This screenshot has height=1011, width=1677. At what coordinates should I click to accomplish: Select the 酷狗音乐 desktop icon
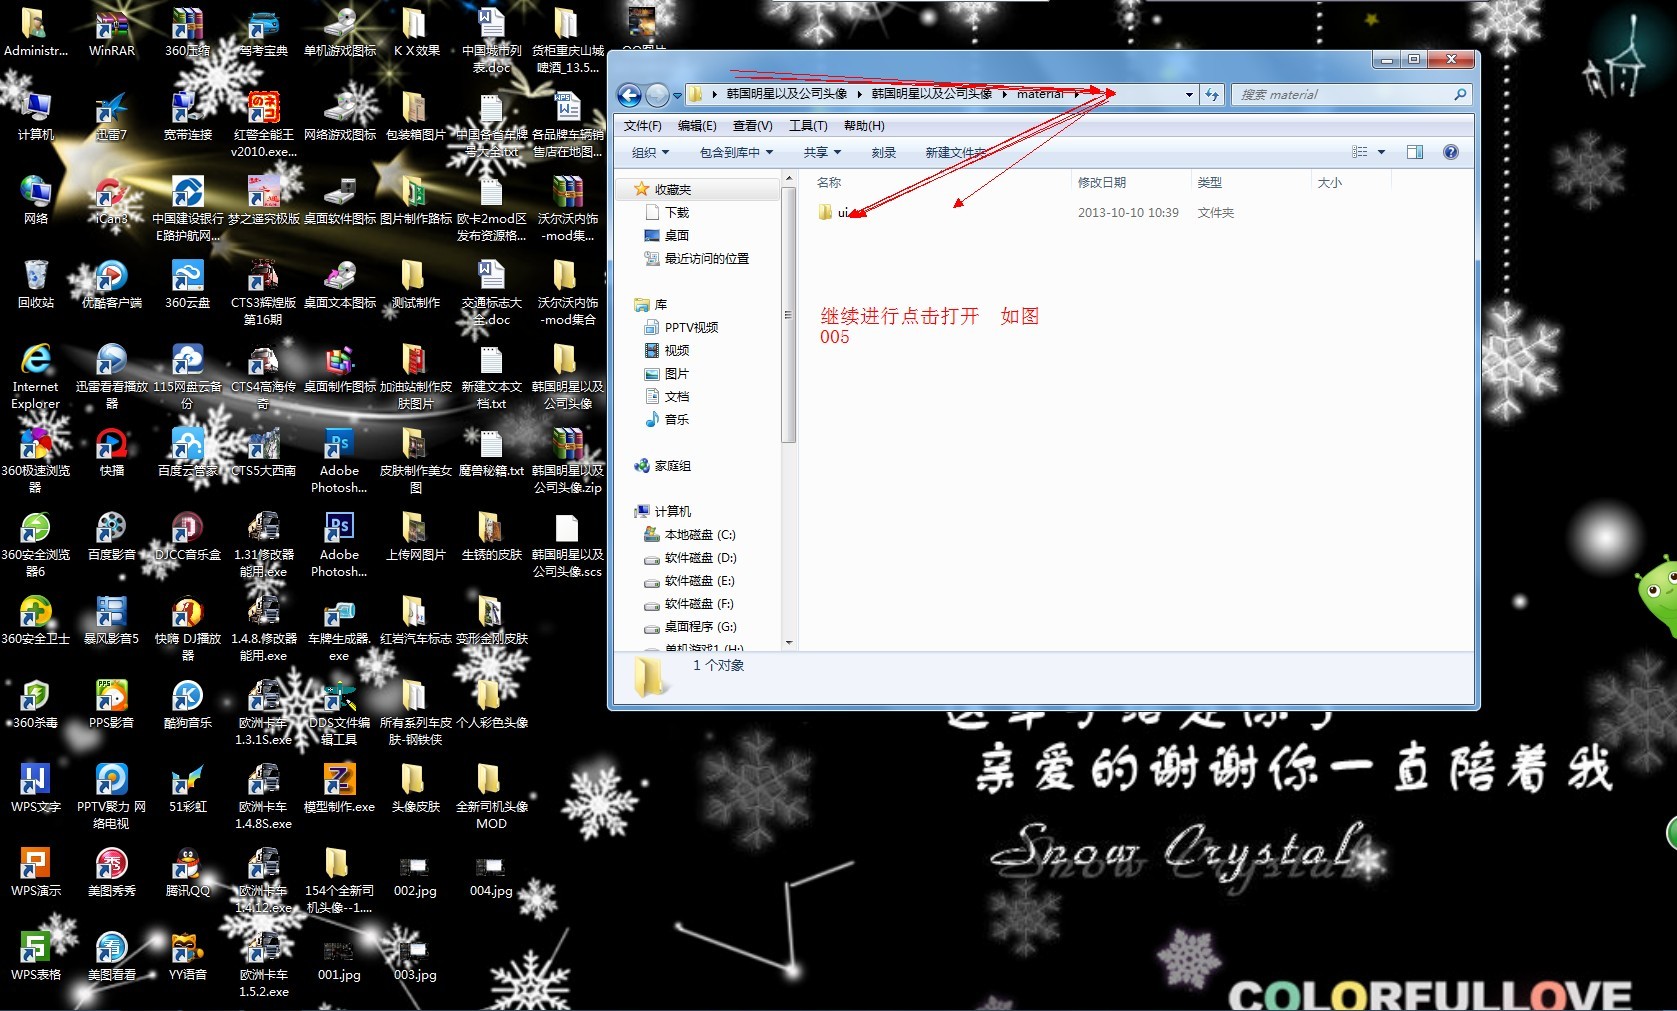pos(188,704)
